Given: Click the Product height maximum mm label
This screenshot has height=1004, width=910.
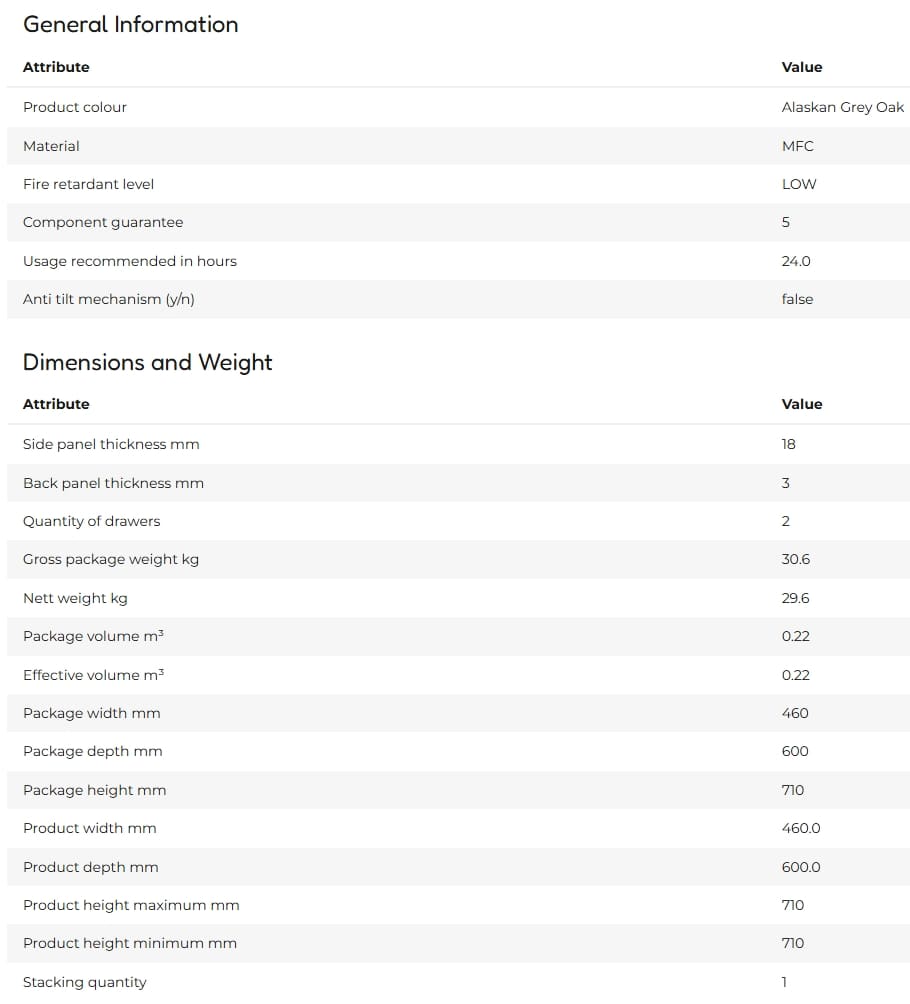Looking at the screenshot, I should coord(131,905).
